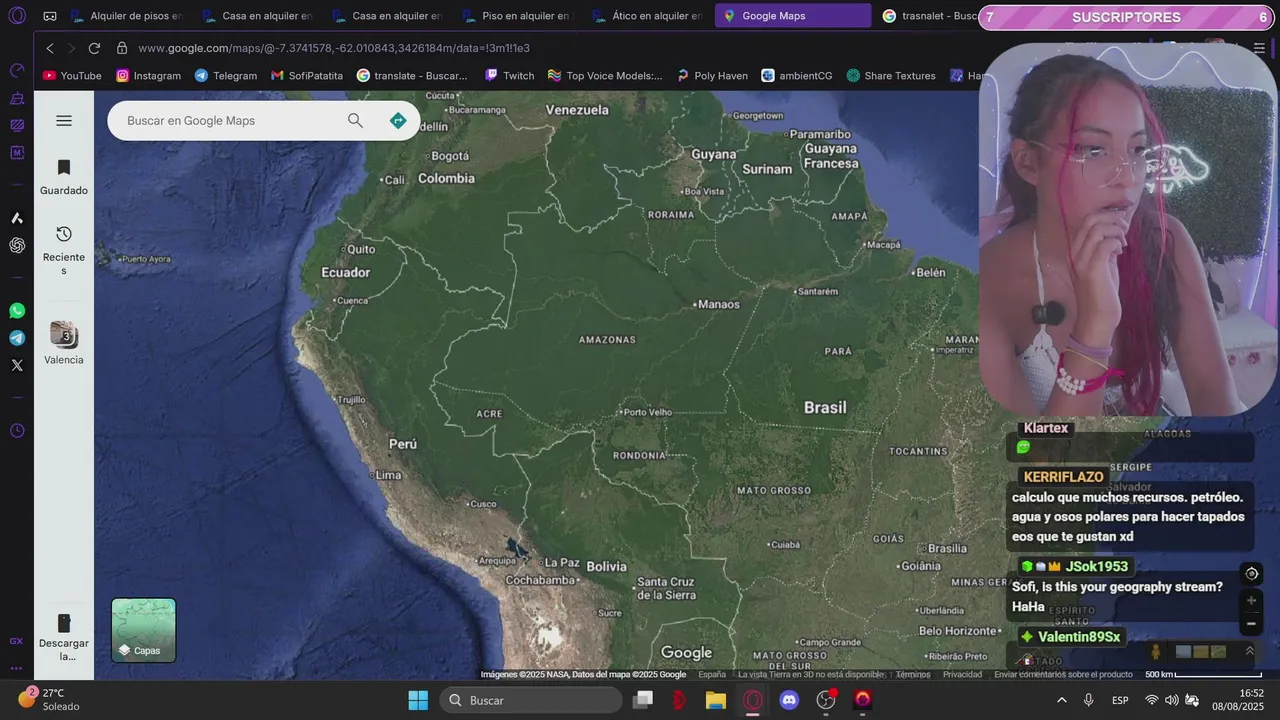Select the Street View pegman
The image size is (1280, 720).
coord(1157,652)
